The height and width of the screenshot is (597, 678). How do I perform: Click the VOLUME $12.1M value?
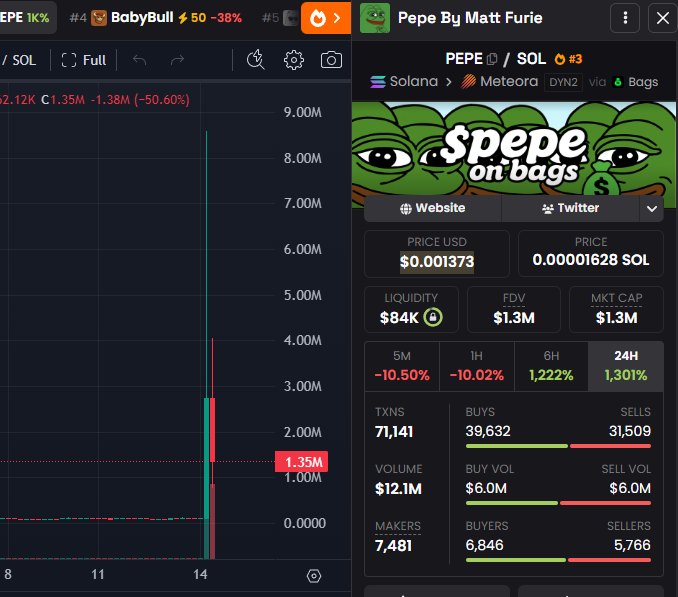398,489
